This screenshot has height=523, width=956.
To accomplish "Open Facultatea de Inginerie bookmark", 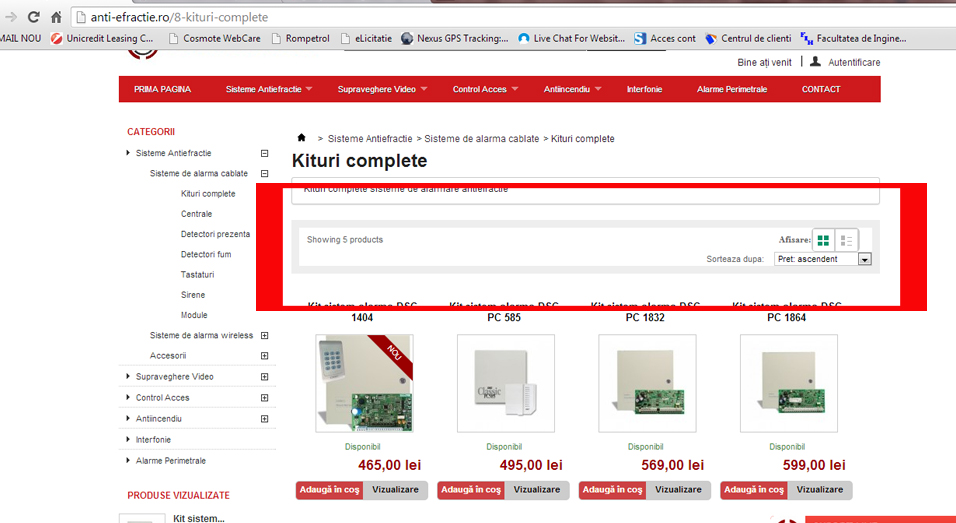I will [854, 38].
